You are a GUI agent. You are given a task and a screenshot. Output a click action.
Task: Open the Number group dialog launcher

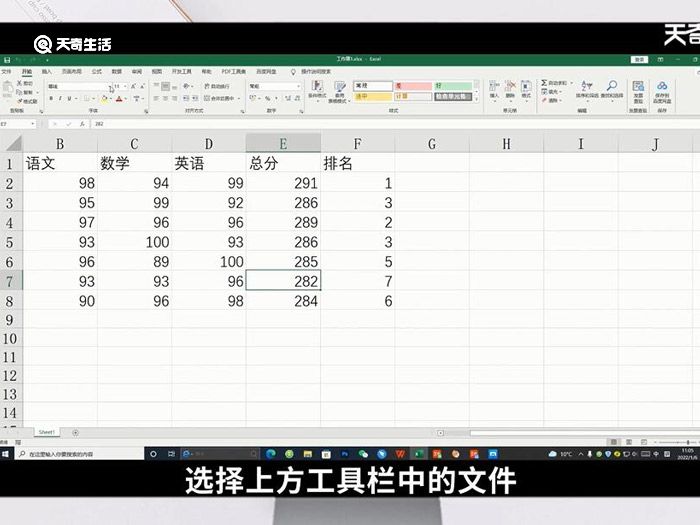pyautogui.click(x=302, y=111)
